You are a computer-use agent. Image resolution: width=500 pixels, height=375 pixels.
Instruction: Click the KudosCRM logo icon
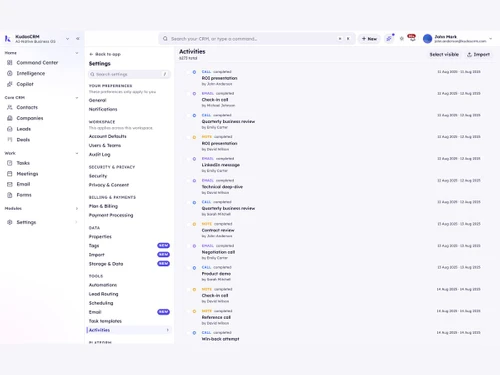8,39
